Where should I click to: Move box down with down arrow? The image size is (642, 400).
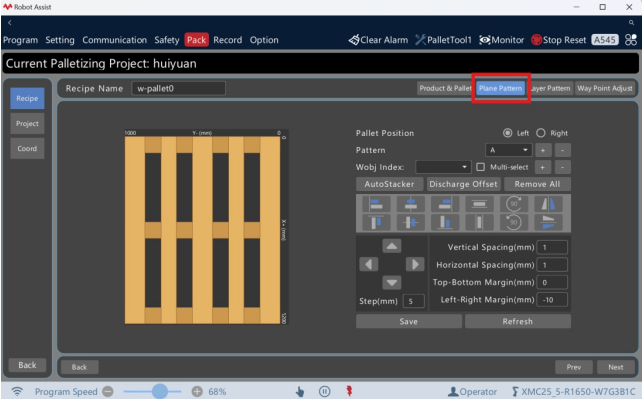coord(391,282)
